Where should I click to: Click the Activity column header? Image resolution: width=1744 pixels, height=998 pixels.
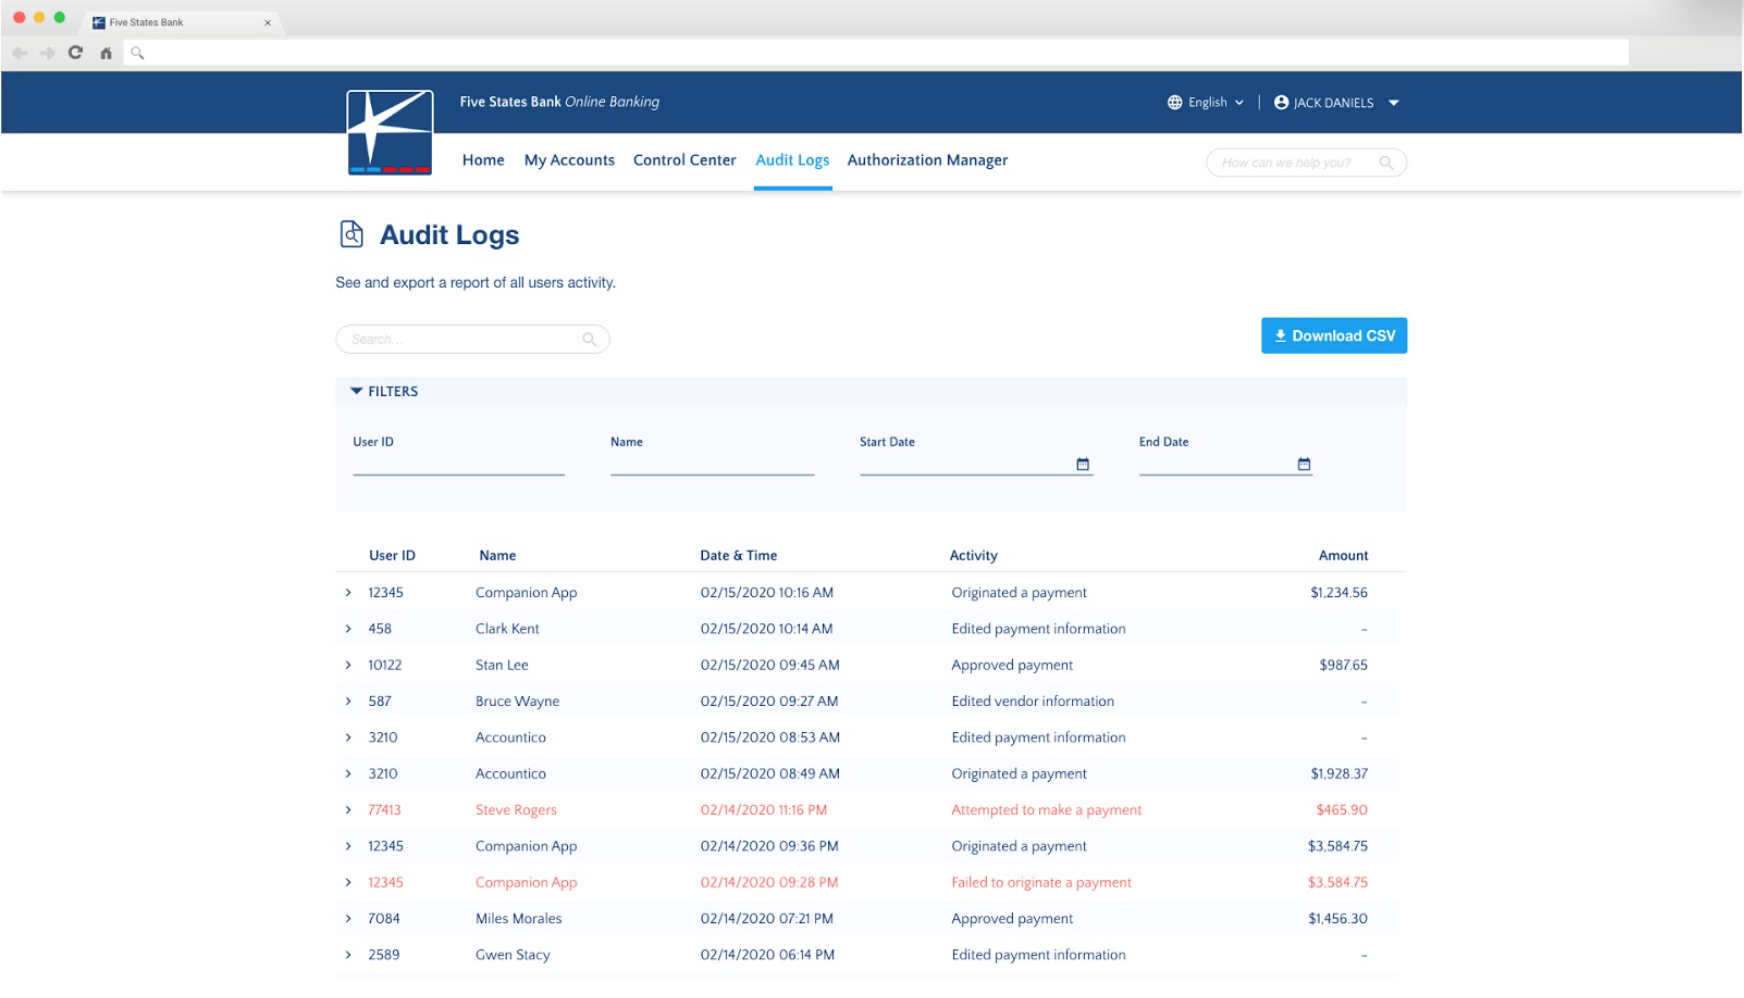(x=973, y=556)
